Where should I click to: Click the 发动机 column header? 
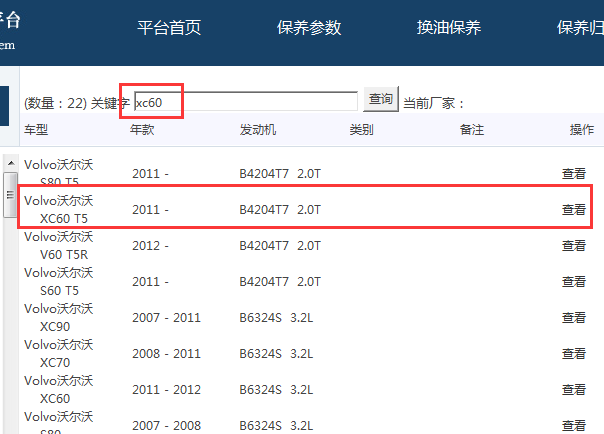[258, 130]
